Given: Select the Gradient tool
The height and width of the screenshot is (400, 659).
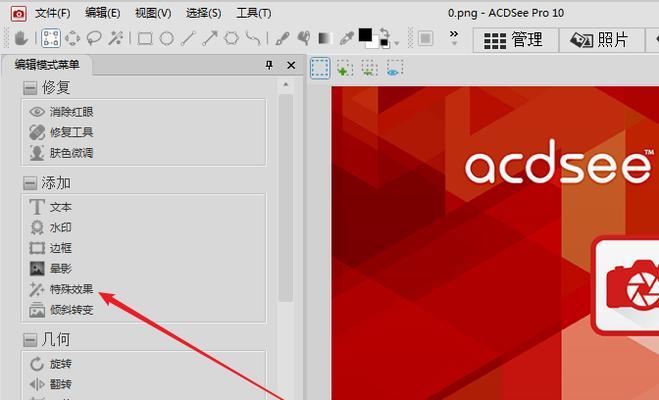Looking at the screenshot, I should (325, 39).
